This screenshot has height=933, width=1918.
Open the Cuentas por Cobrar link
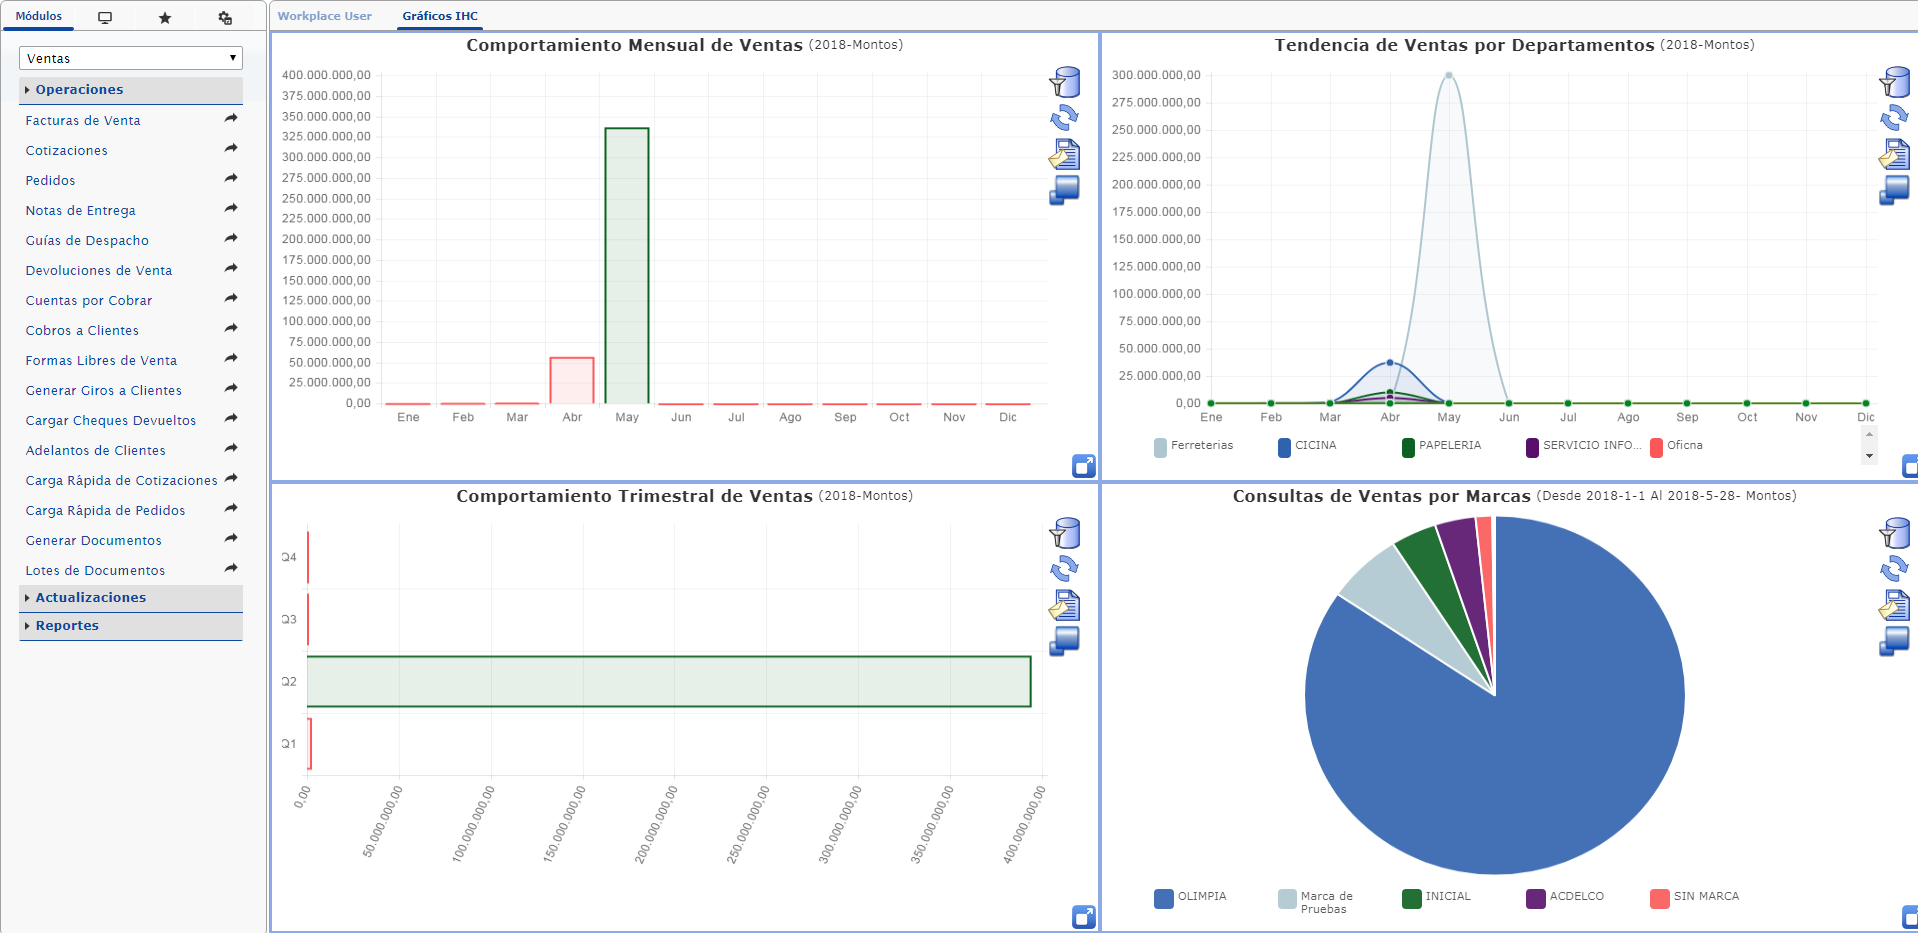pos(89,301)
